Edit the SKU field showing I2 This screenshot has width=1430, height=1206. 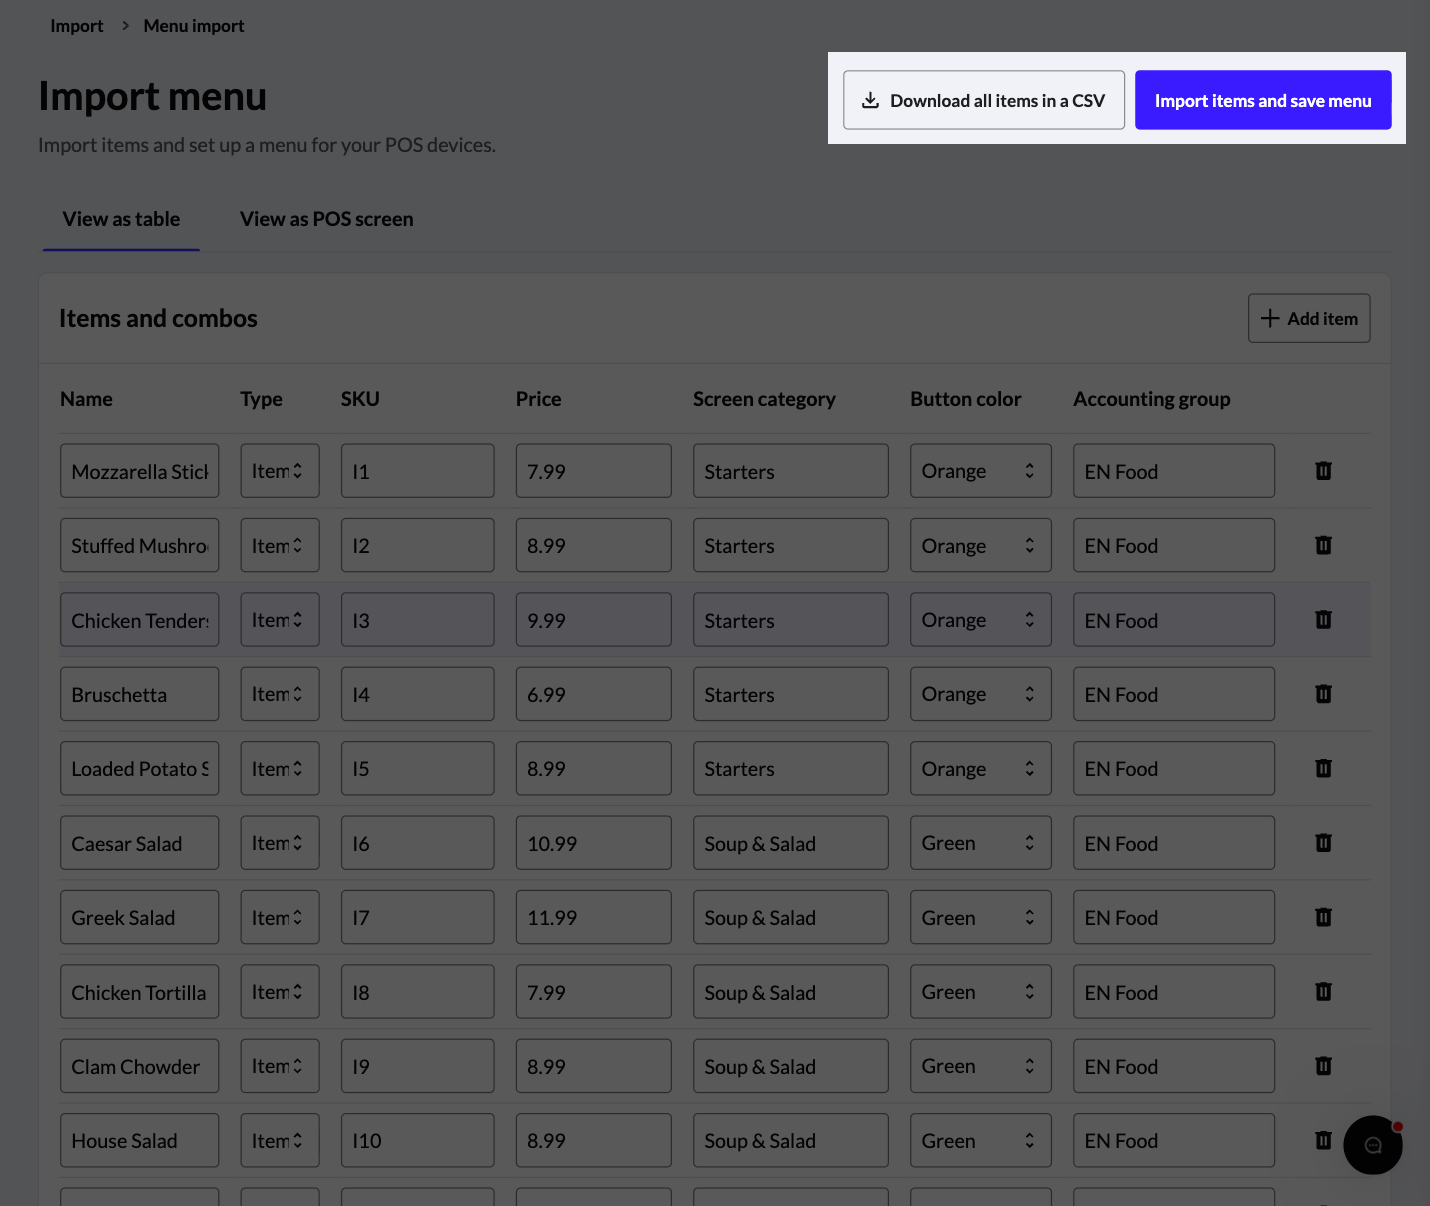[418, 545]
